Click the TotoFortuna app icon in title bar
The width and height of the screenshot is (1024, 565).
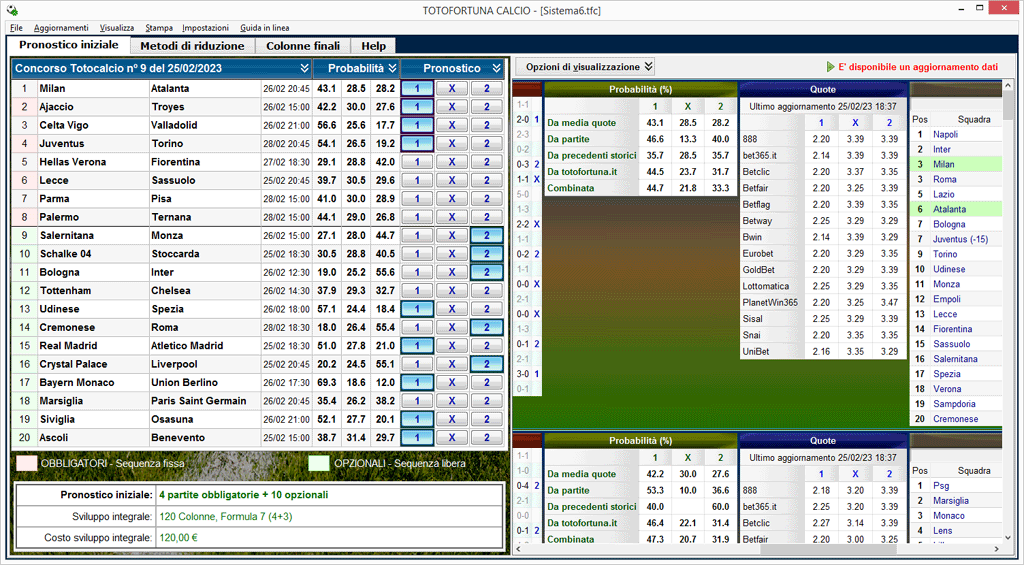coord(11,9)
